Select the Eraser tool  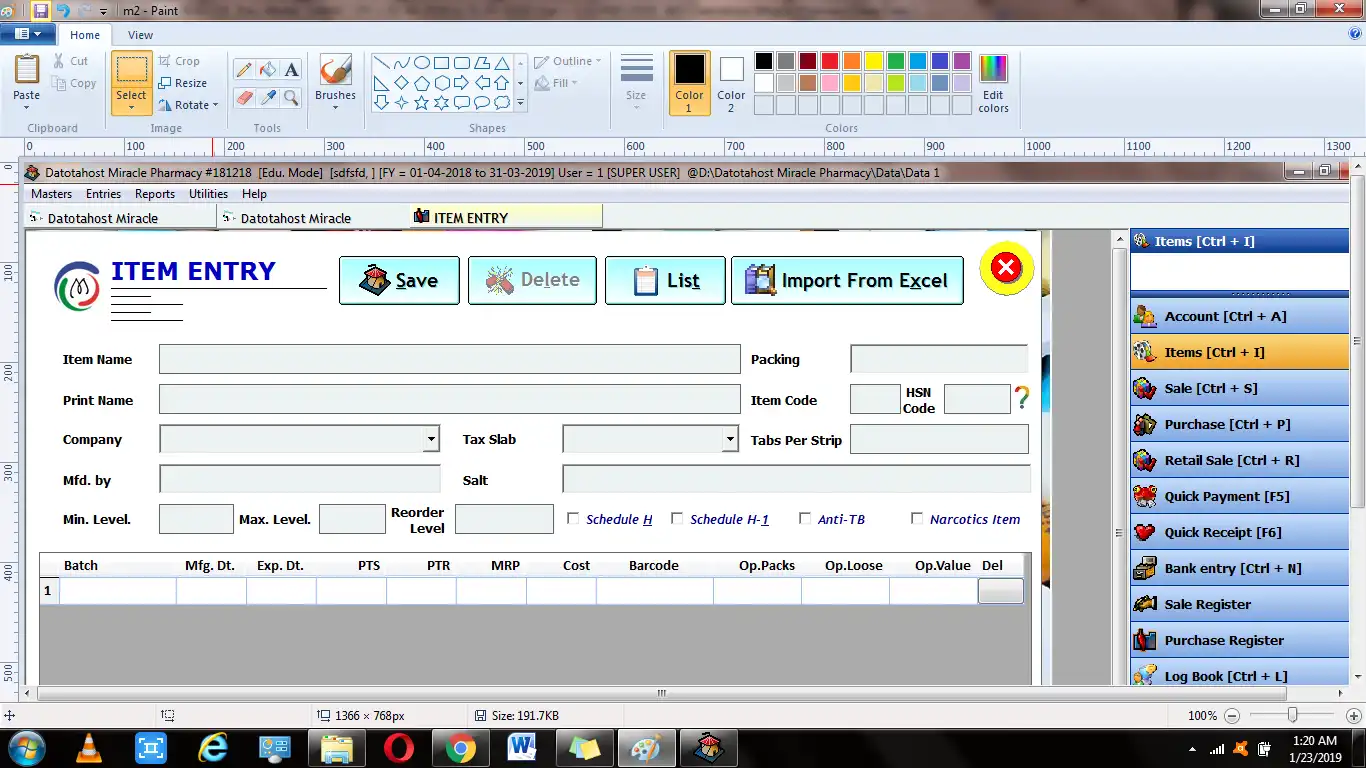[243, 97]
